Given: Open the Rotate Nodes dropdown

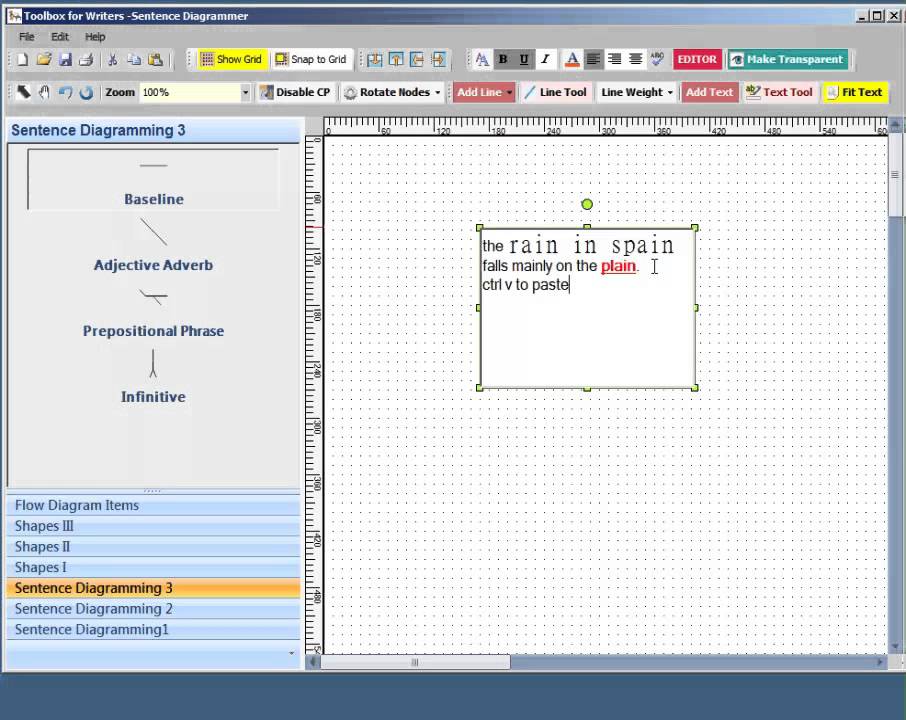Looking at the screenshot, I should point(392,92).
